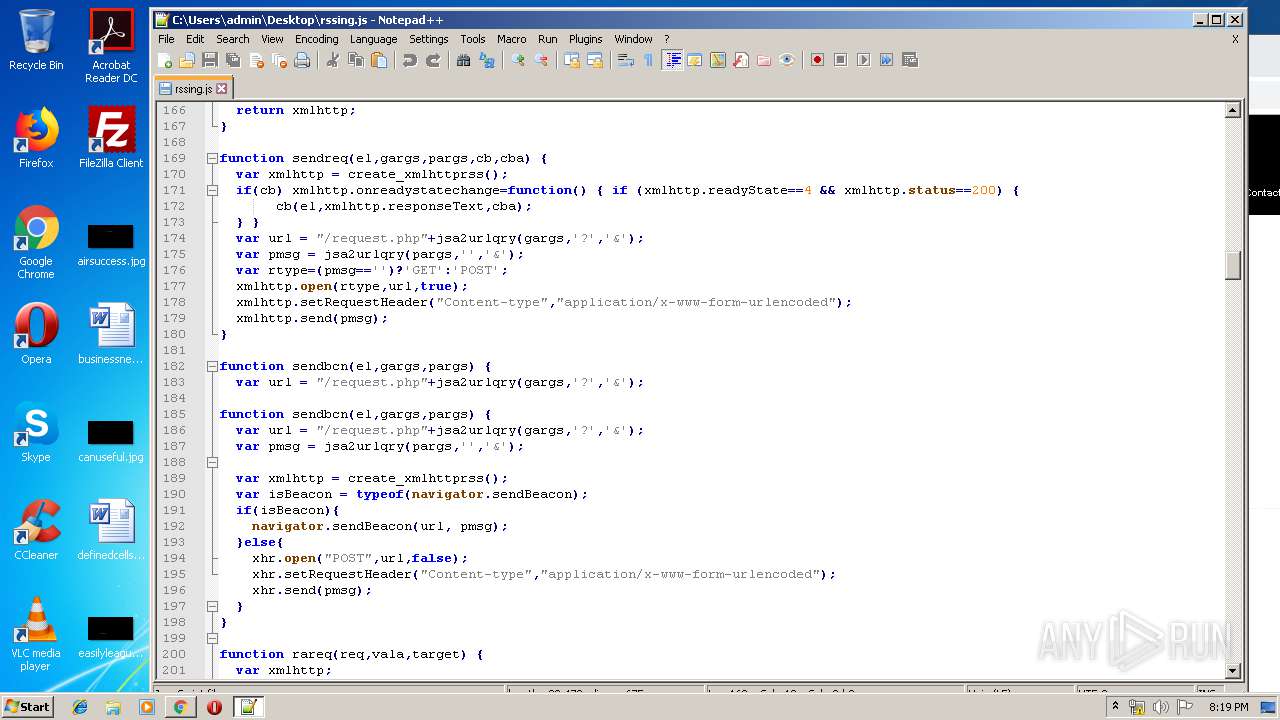Open the Plugins menu
1280x720 pixels.
click(x=585, y=39)
